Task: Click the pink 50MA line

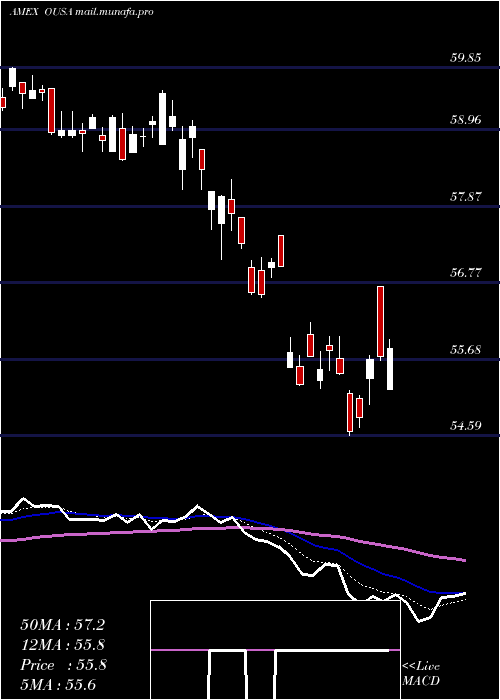Action: [232, 528]
